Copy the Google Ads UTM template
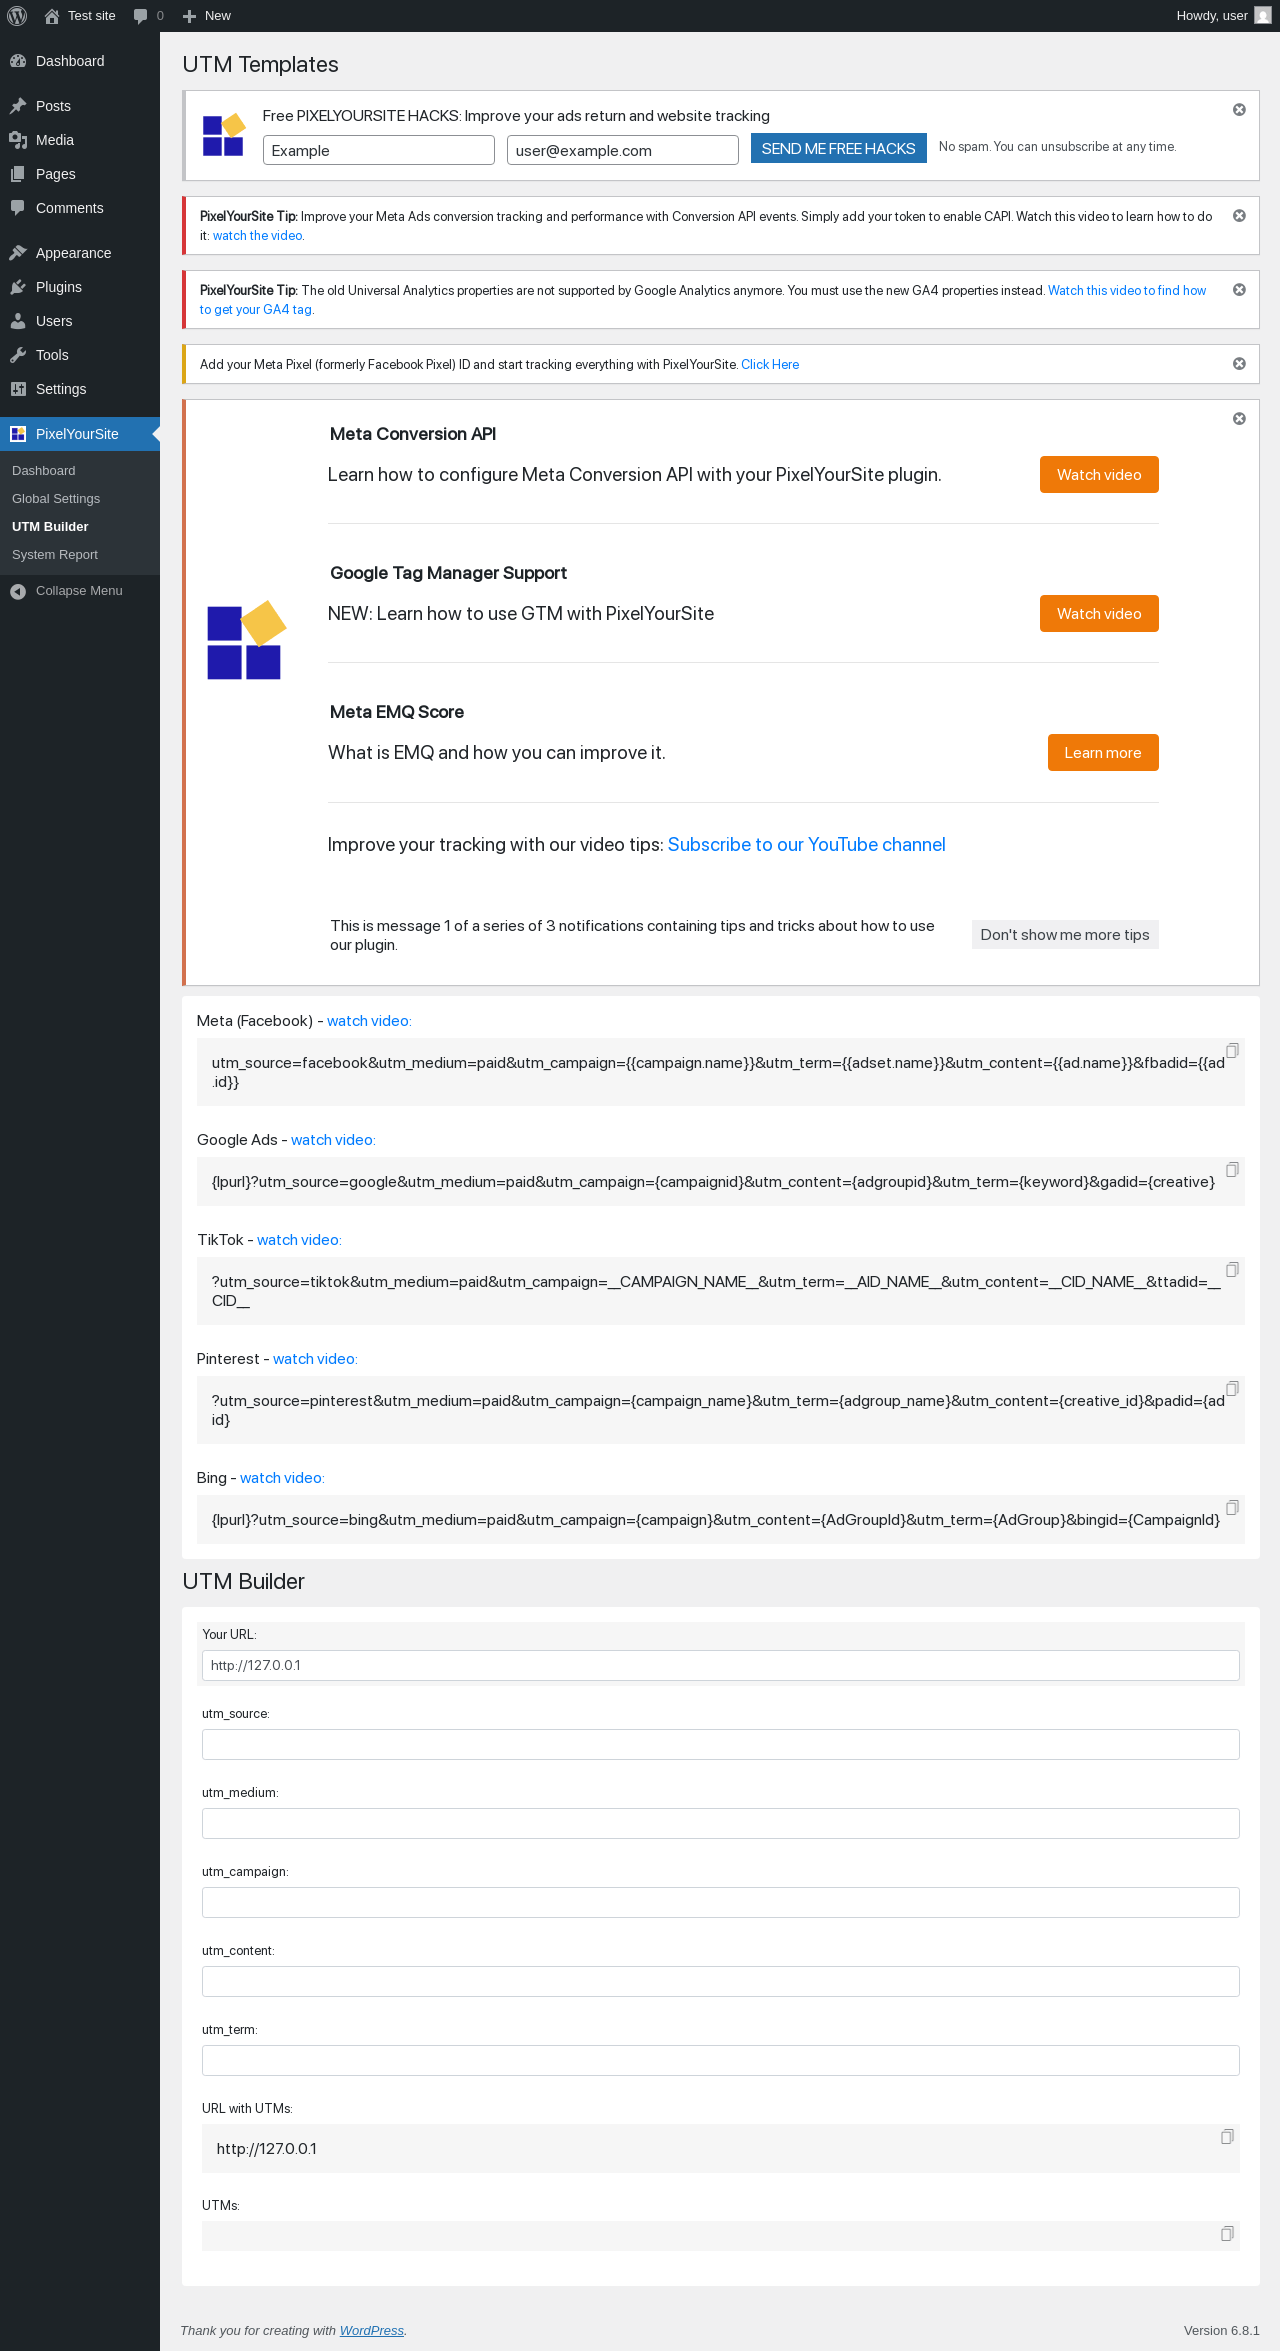Viewport: 1280px width, 2351px height. tap(1232, 1170)
